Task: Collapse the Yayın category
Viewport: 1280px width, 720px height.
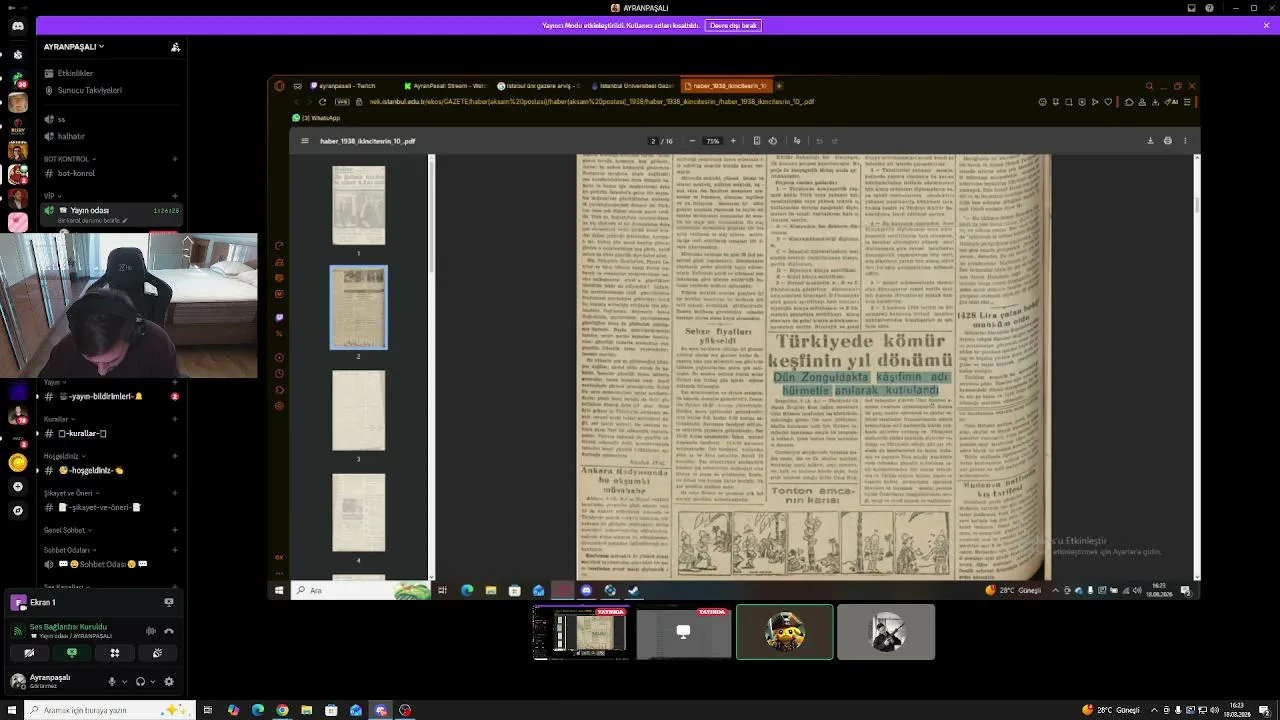Action: click(x=53, y=382)
